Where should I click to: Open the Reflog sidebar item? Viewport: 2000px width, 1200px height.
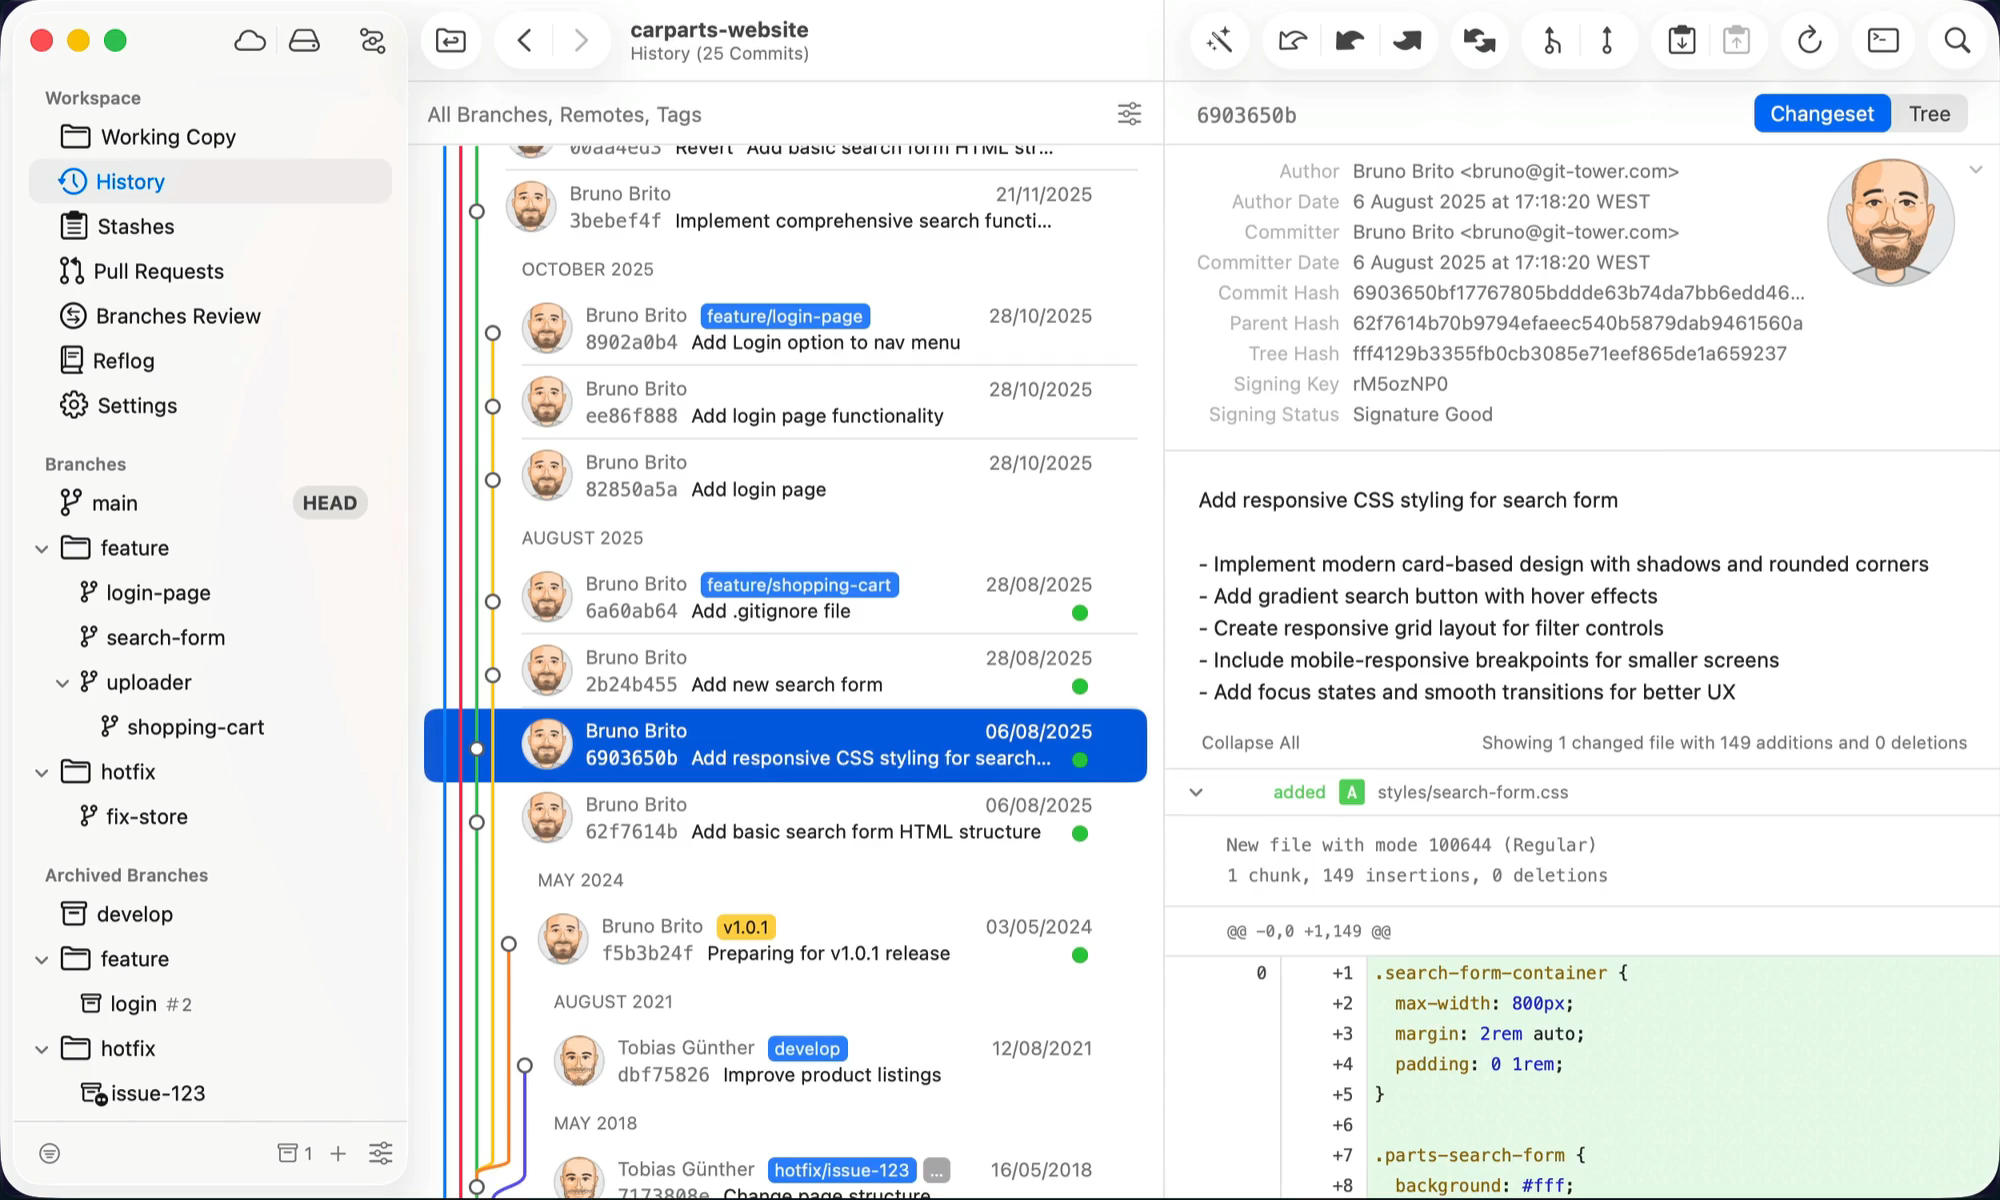pyautogui.click(x=210, y=361)
